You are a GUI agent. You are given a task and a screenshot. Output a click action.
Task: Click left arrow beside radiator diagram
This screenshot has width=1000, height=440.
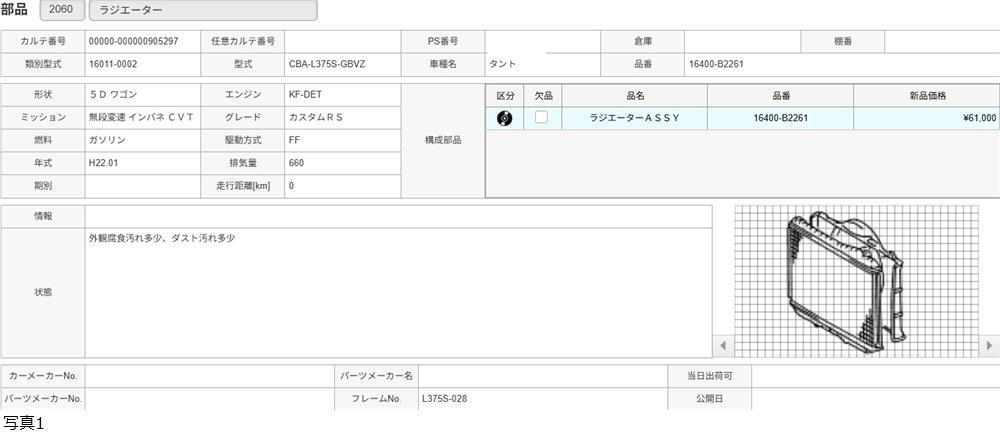point(724,346)
